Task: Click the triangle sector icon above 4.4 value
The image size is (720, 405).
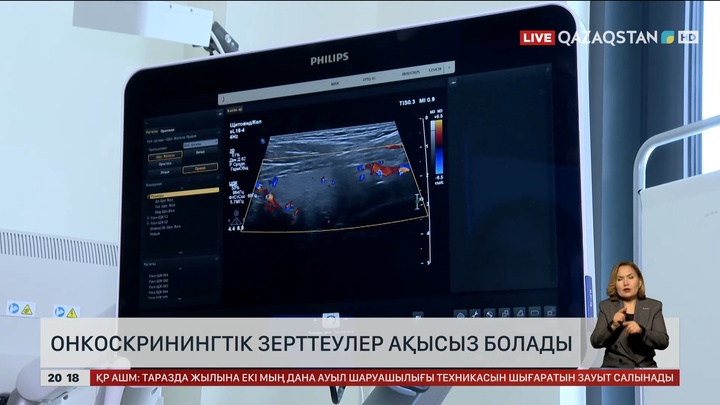Action: 236,219
